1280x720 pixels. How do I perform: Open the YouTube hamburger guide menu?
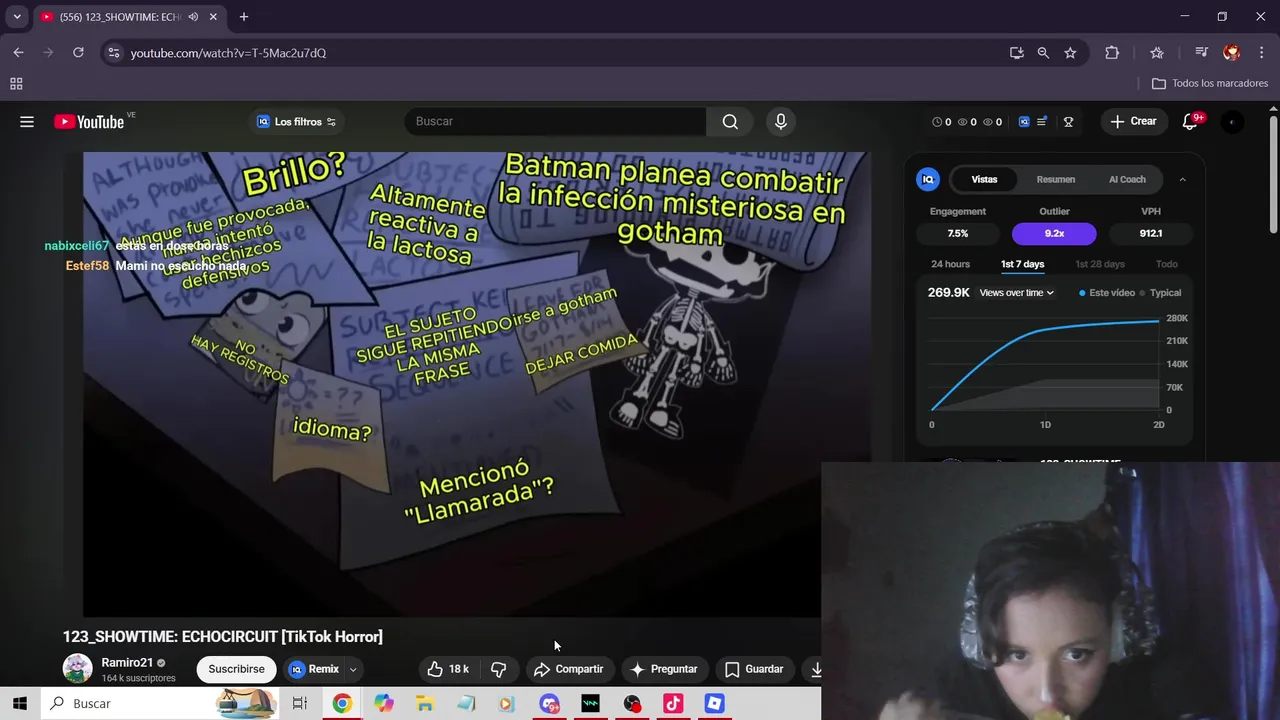27,122
